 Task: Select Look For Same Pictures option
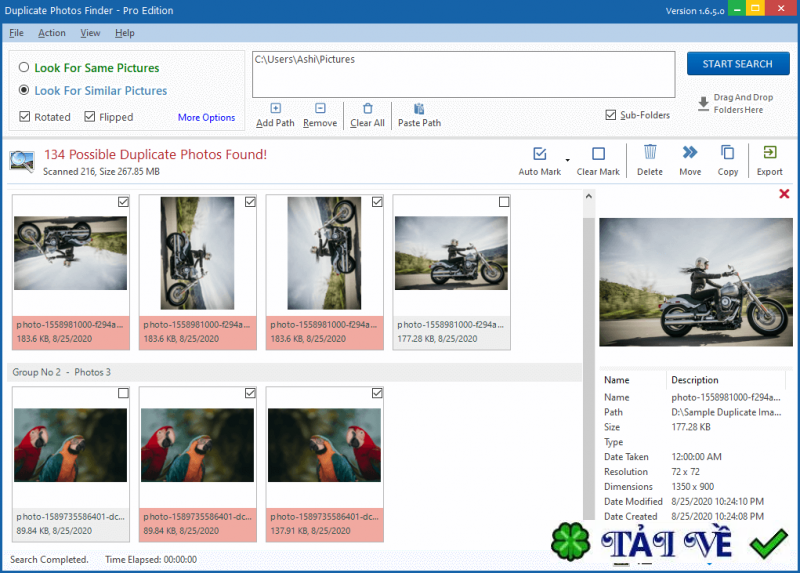pyautogui.click(x=24, y=68)
